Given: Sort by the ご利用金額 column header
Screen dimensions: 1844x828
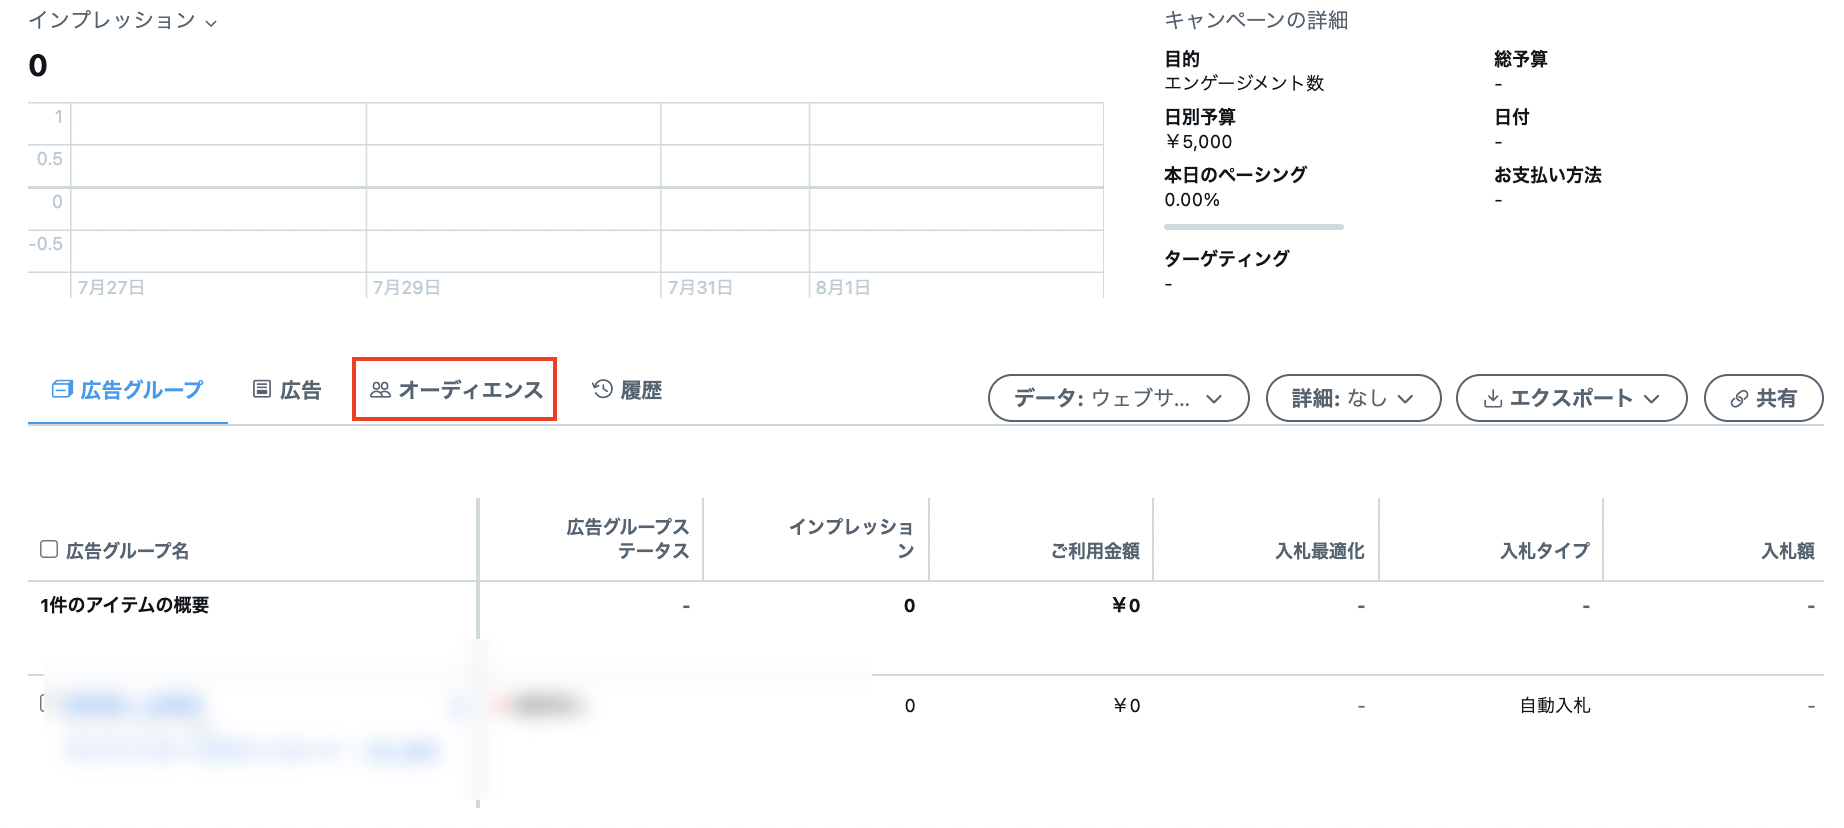Looking at the screenshot, I should [1094, 551].
